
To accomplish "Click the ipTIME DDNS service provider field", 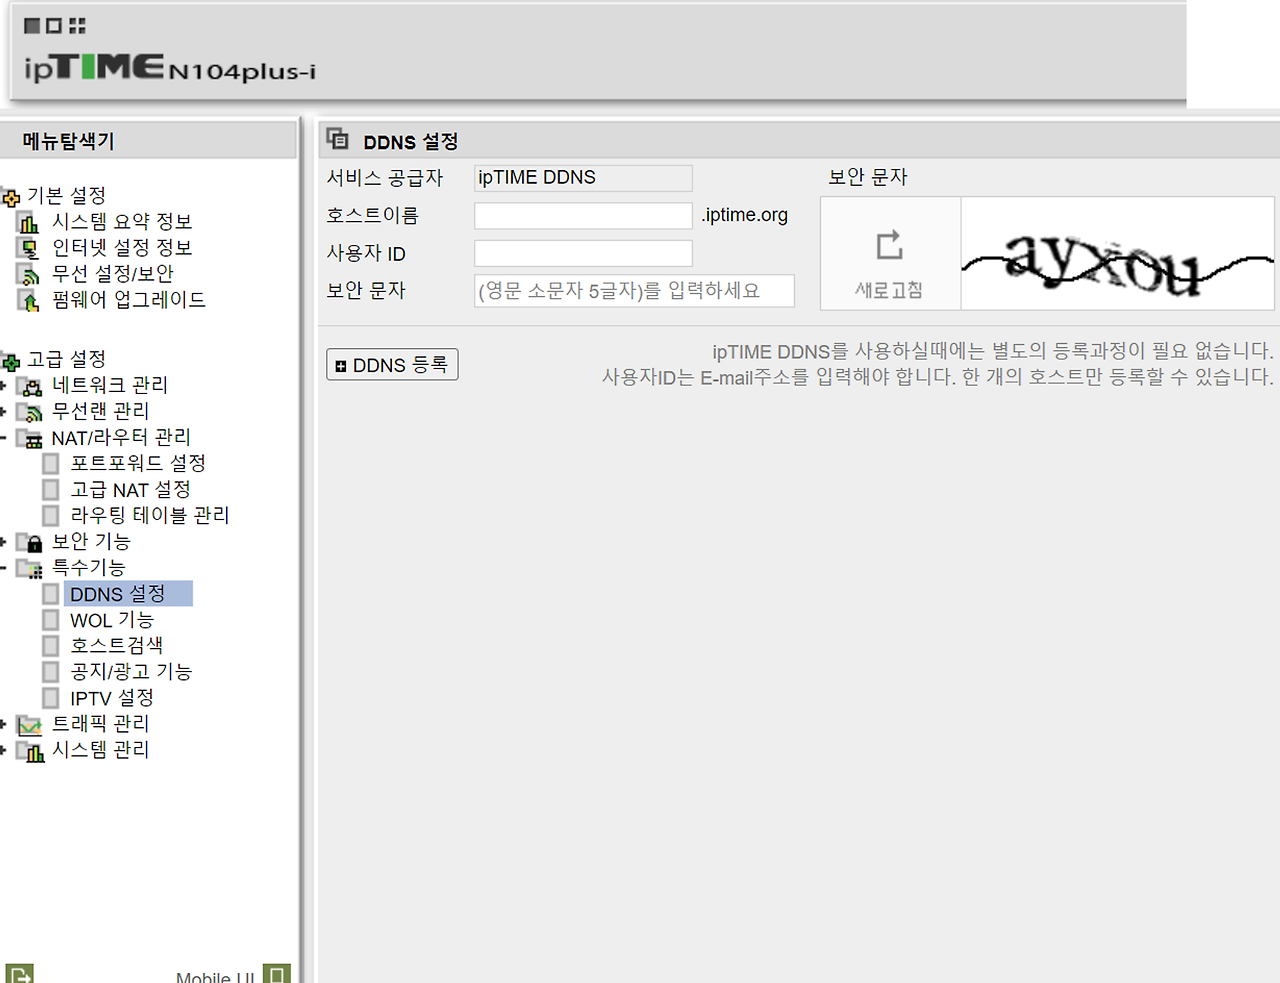I will coord(583,178).
